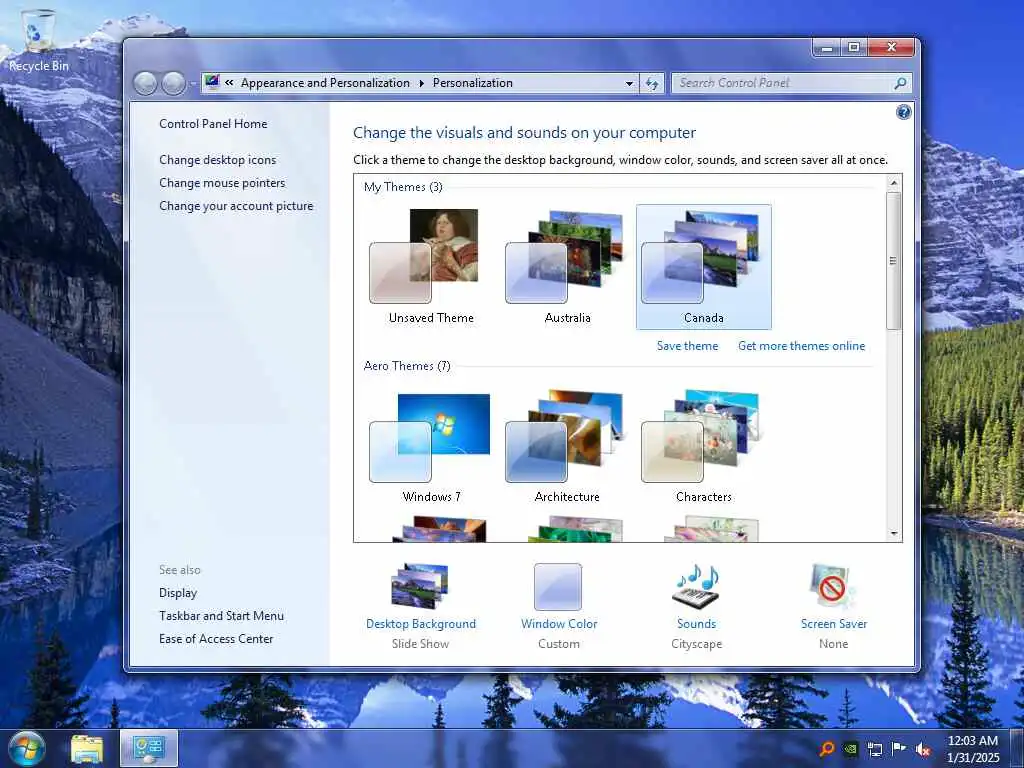
Task: Select the Canada theme
Action: tap(703, 266)
